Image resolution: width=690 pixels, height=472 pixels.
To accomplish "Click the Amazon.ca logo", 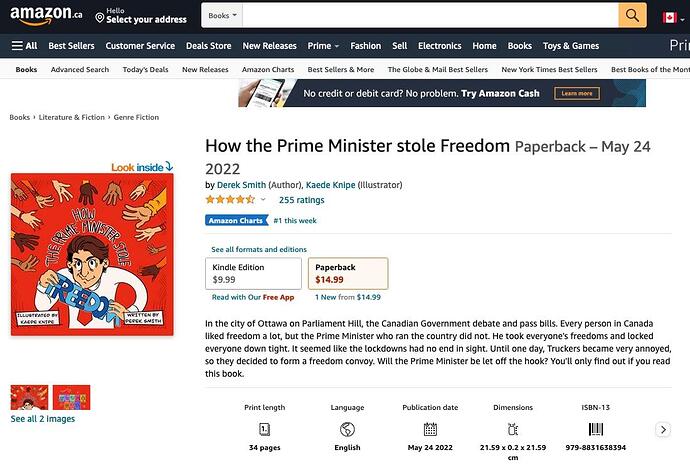I will pos(46,15).
